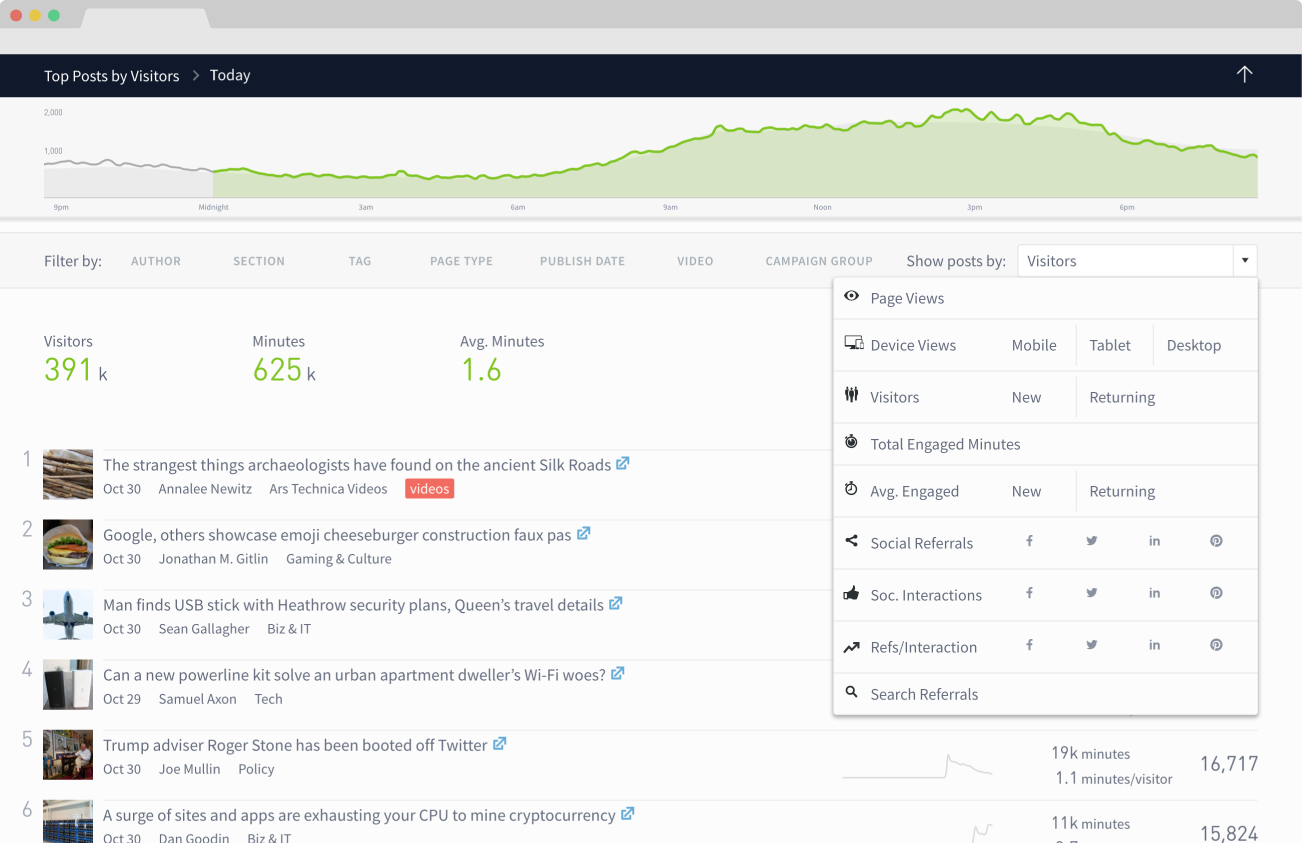
Task: Click the scroll-to-top arrow icon
Action: 1244,74
